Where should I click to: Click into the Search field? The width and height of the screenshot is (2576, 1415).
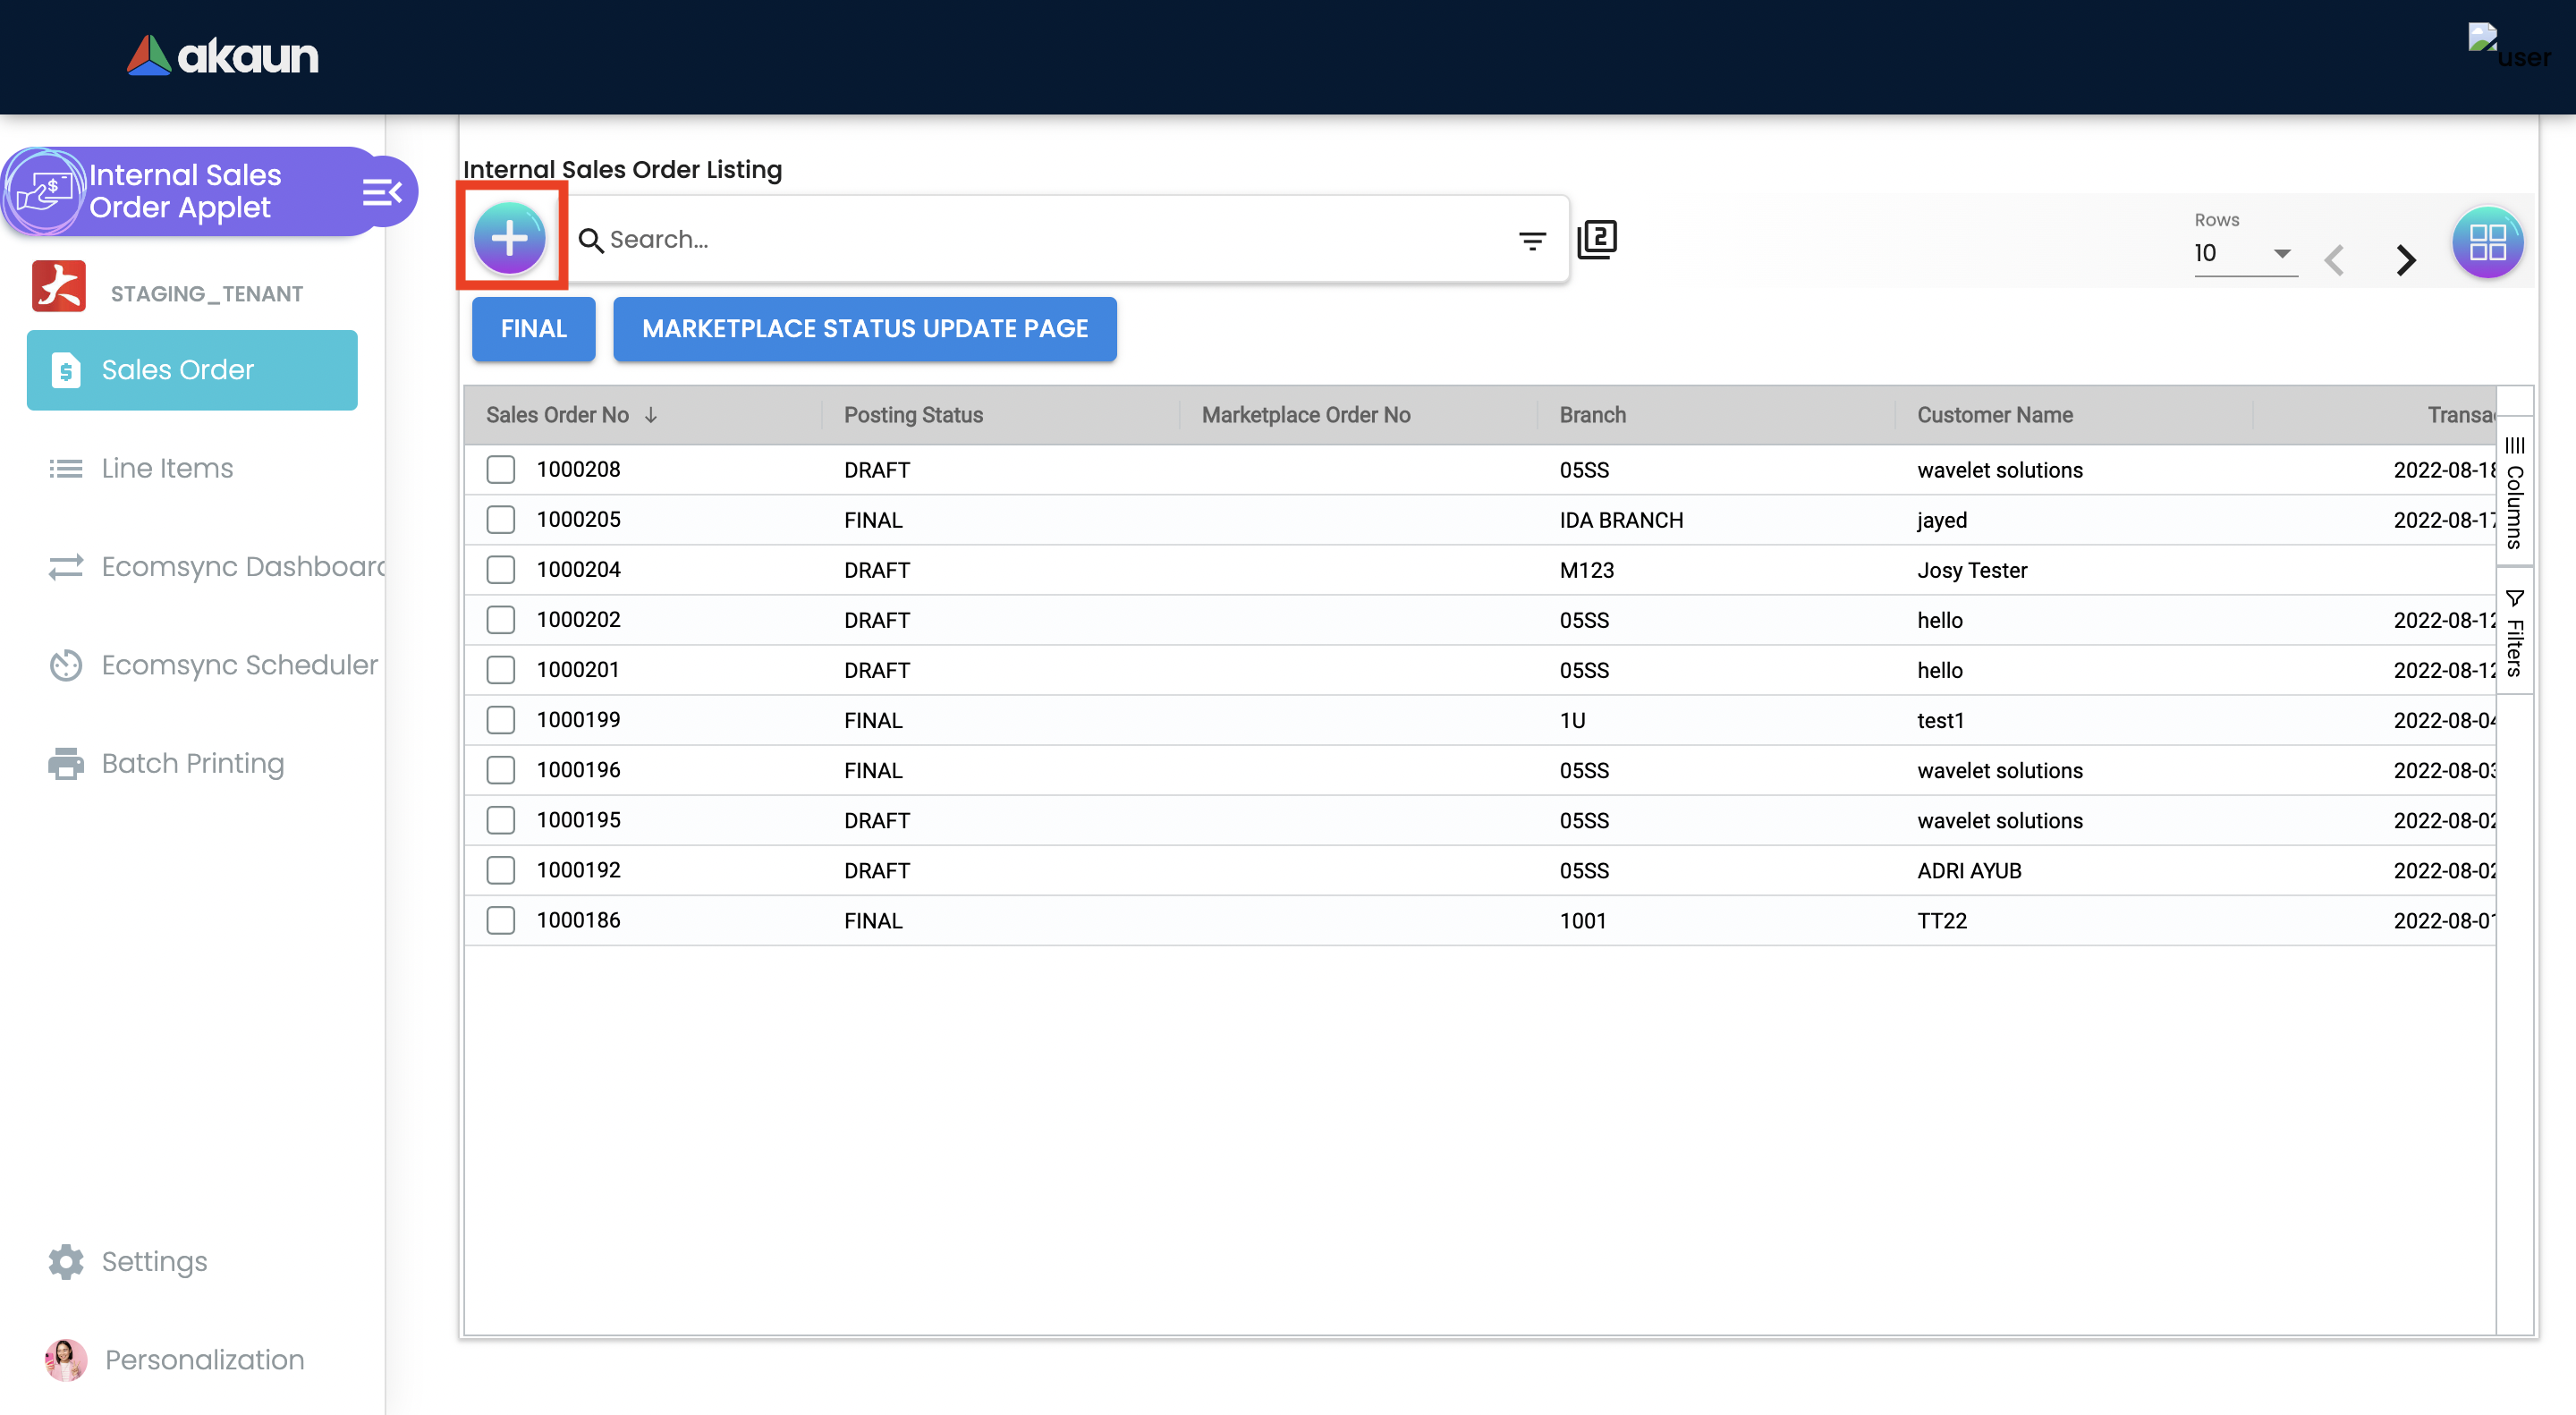pos(1050,240)
